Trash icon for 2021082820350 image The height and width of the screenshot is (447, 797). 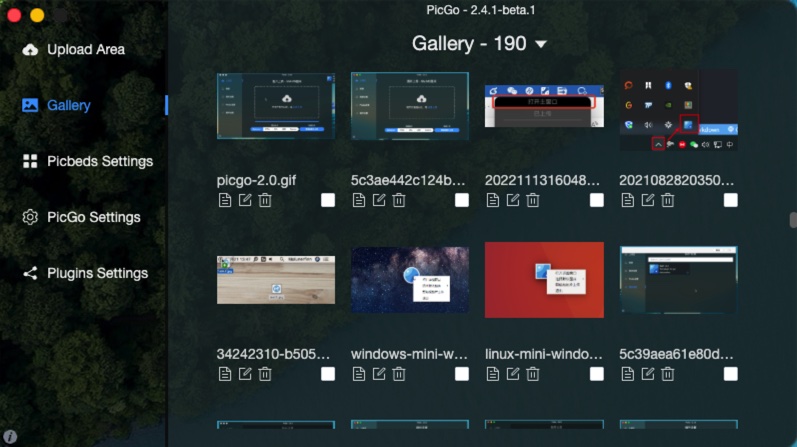click(668, 200)
